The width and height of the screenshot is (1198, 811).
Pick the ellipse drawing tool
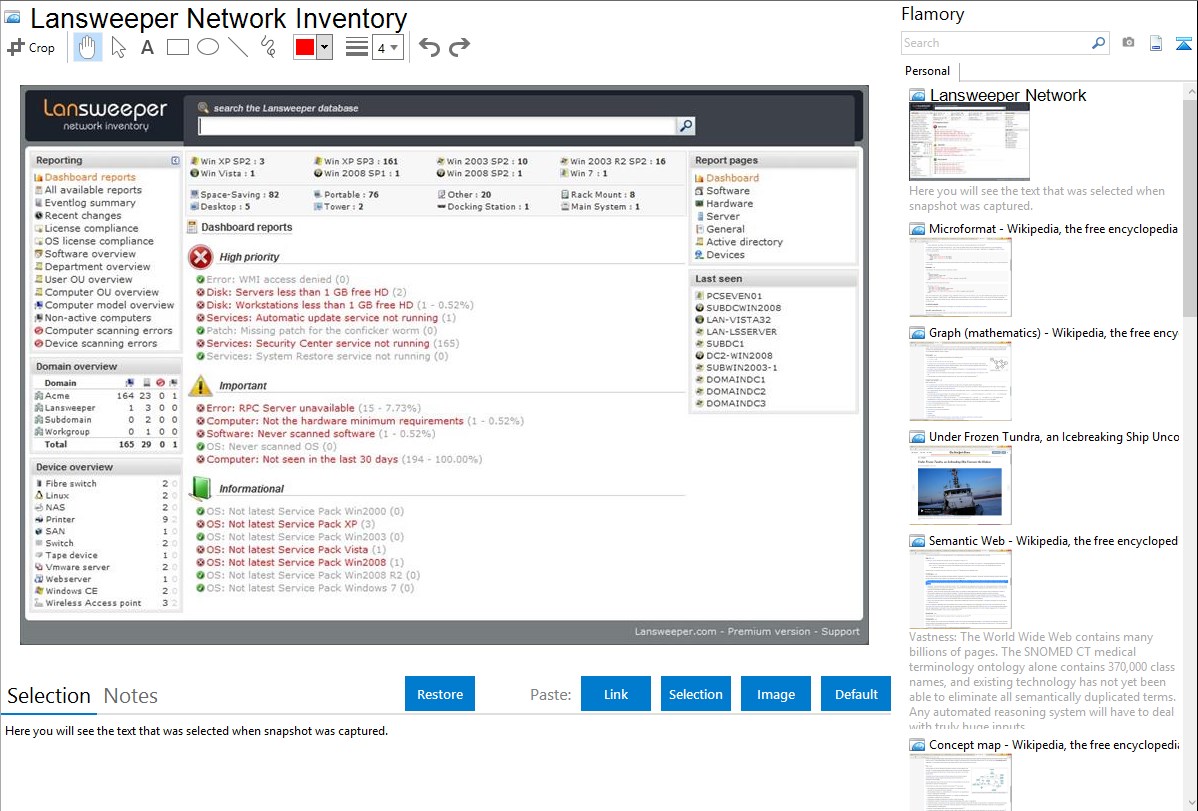tap(208, 47)
